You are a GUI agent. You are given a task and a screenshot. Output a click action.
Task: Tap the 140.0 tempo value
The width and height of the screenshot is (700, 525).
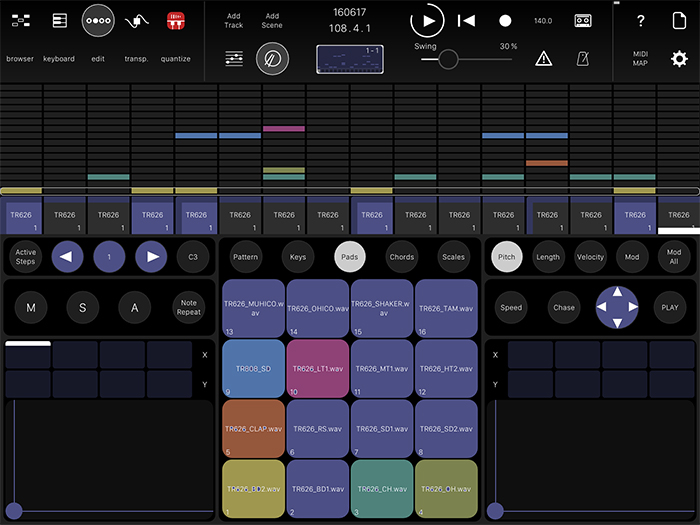543,21
